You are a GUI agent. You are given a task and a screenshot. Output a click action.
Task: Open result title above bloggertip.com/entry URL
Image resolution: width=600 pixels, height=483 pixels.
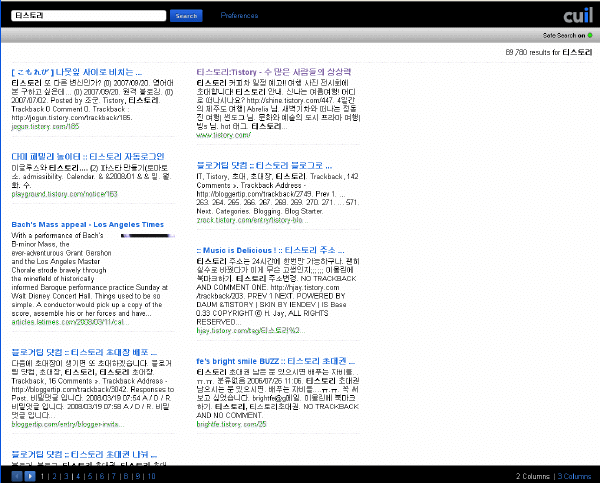84,352
